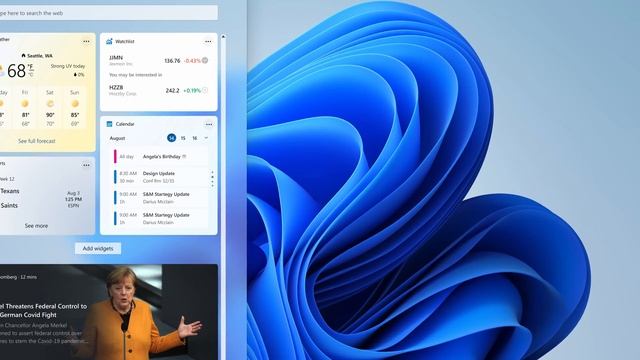This screenshot has height=360, width=640.
Task: Click the HZZB price 242.2
Action: 172,91
